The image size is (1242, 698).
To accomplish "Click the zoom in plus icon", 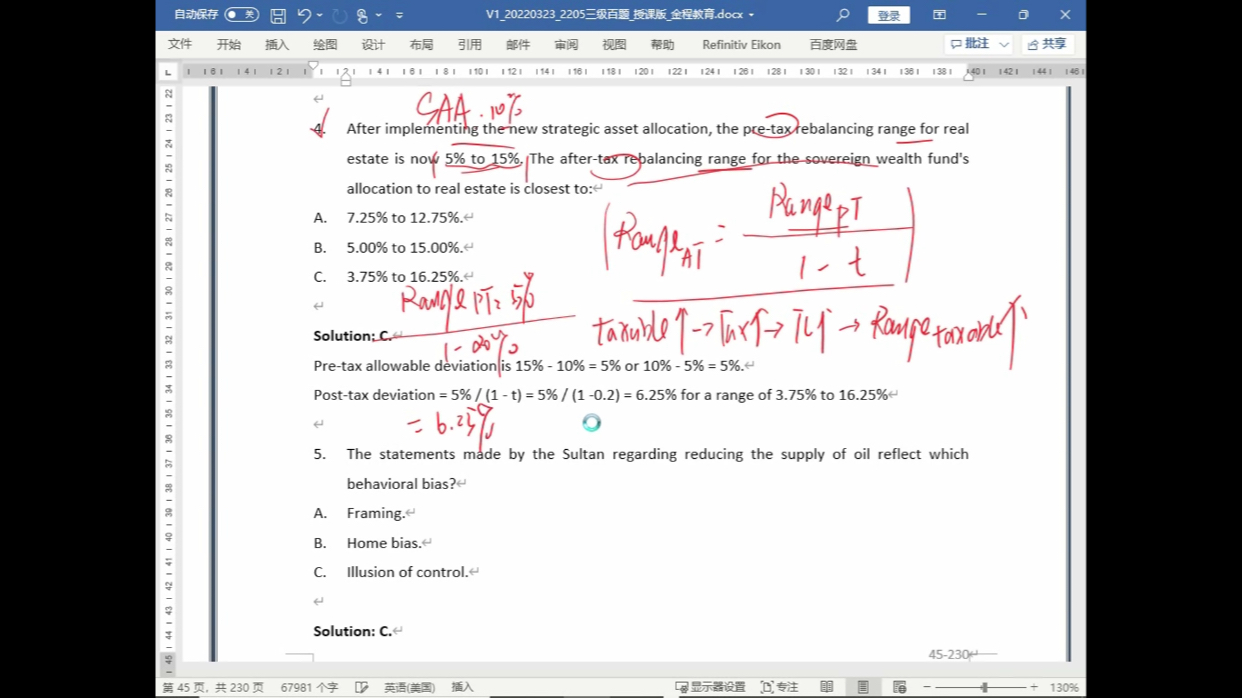I will click(x=1033, y=687).
